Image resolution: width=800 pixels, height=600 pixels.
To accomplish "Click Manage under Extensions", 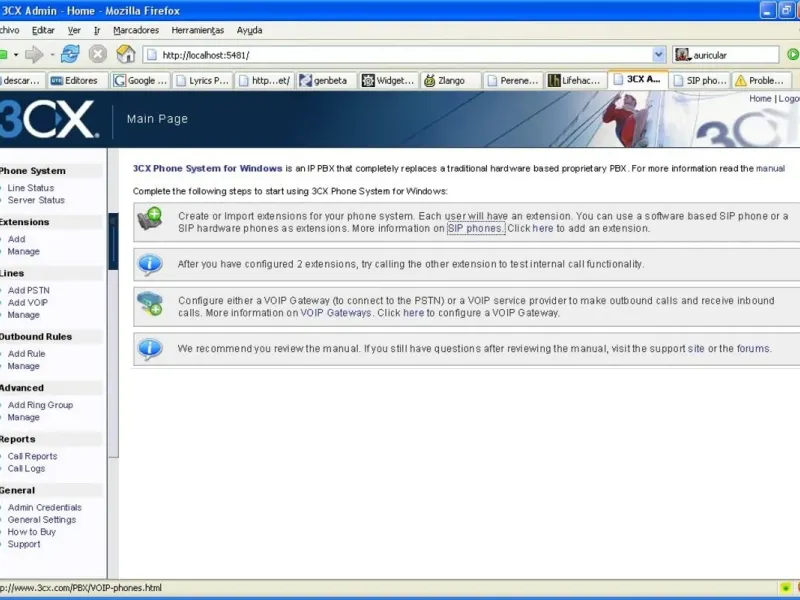I will [x=23, y=252].
